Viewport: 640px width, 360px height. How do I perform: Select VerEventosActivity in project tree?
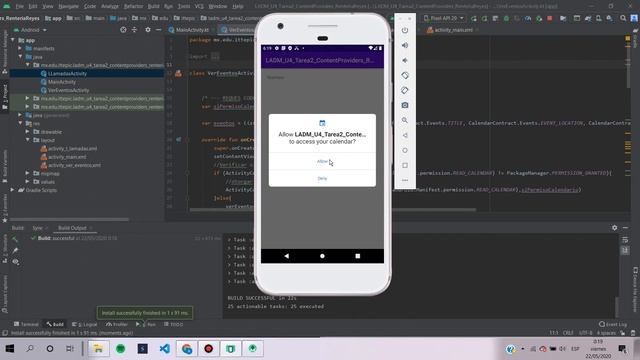tap(68, 90)
